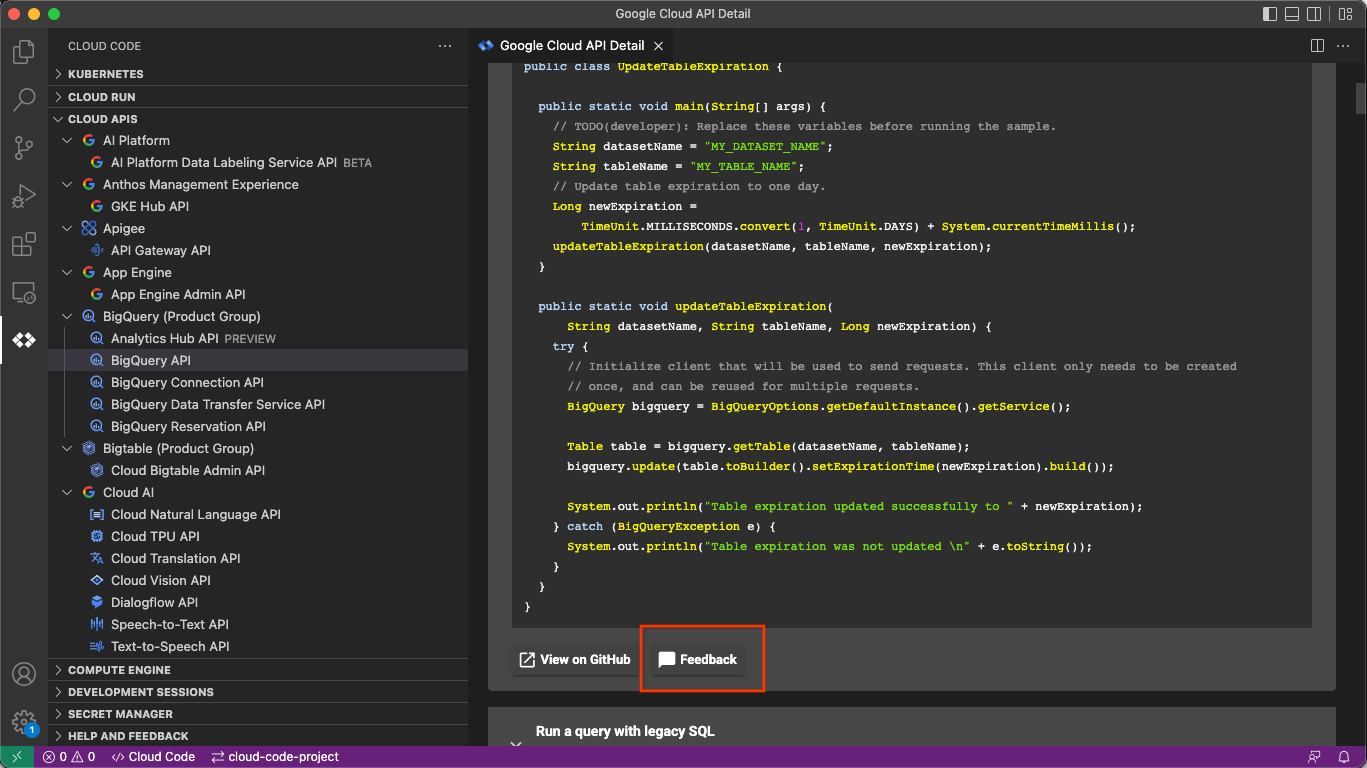1367x768 pixels.
Task: Show errors and warnings in status bar
Action: (69, 757)
